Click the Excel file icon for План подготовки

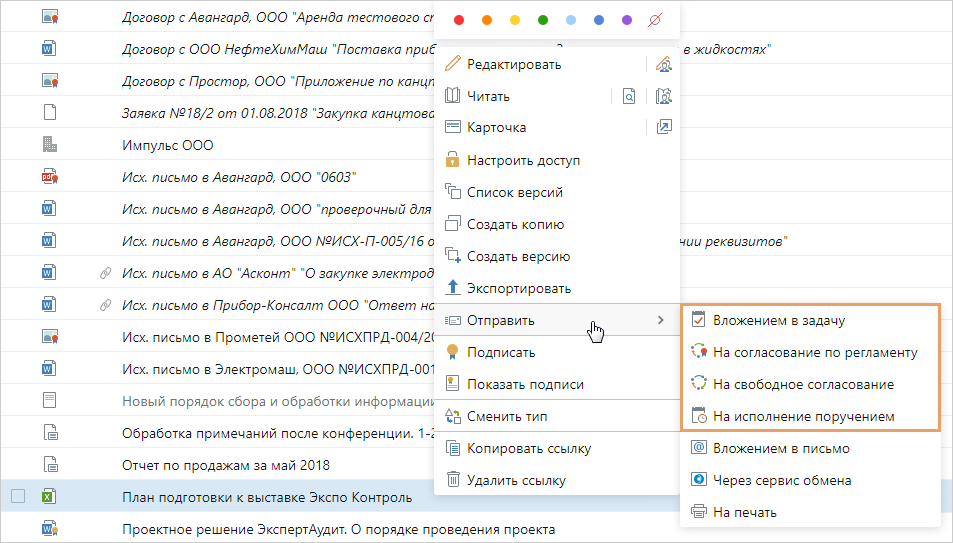tap(48, 497)
